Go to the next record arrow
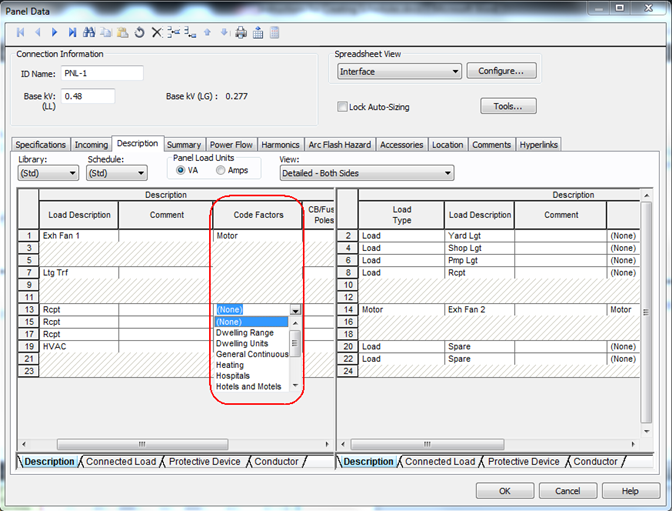672x511 pixels. 54,32
